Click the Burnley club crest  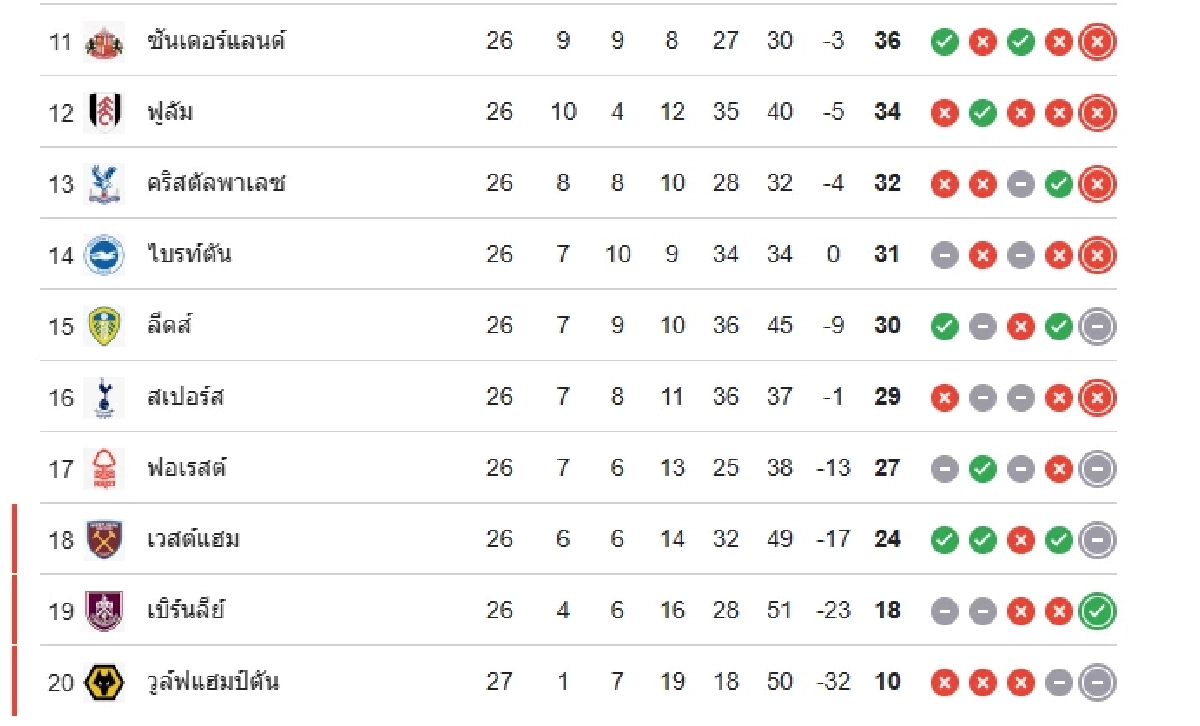[x=104, y=610]
